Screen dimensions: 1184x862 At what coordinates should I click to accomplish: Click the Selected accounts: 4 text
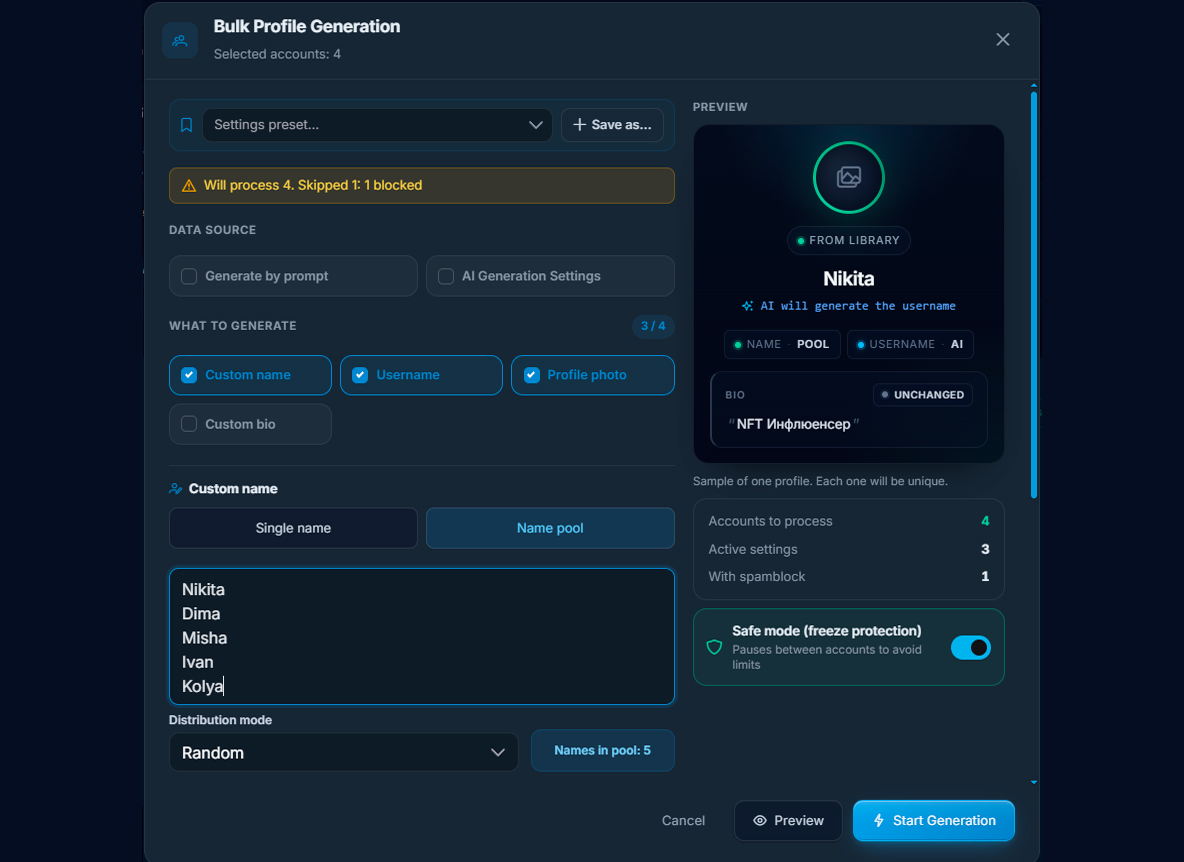coord(277,54)
